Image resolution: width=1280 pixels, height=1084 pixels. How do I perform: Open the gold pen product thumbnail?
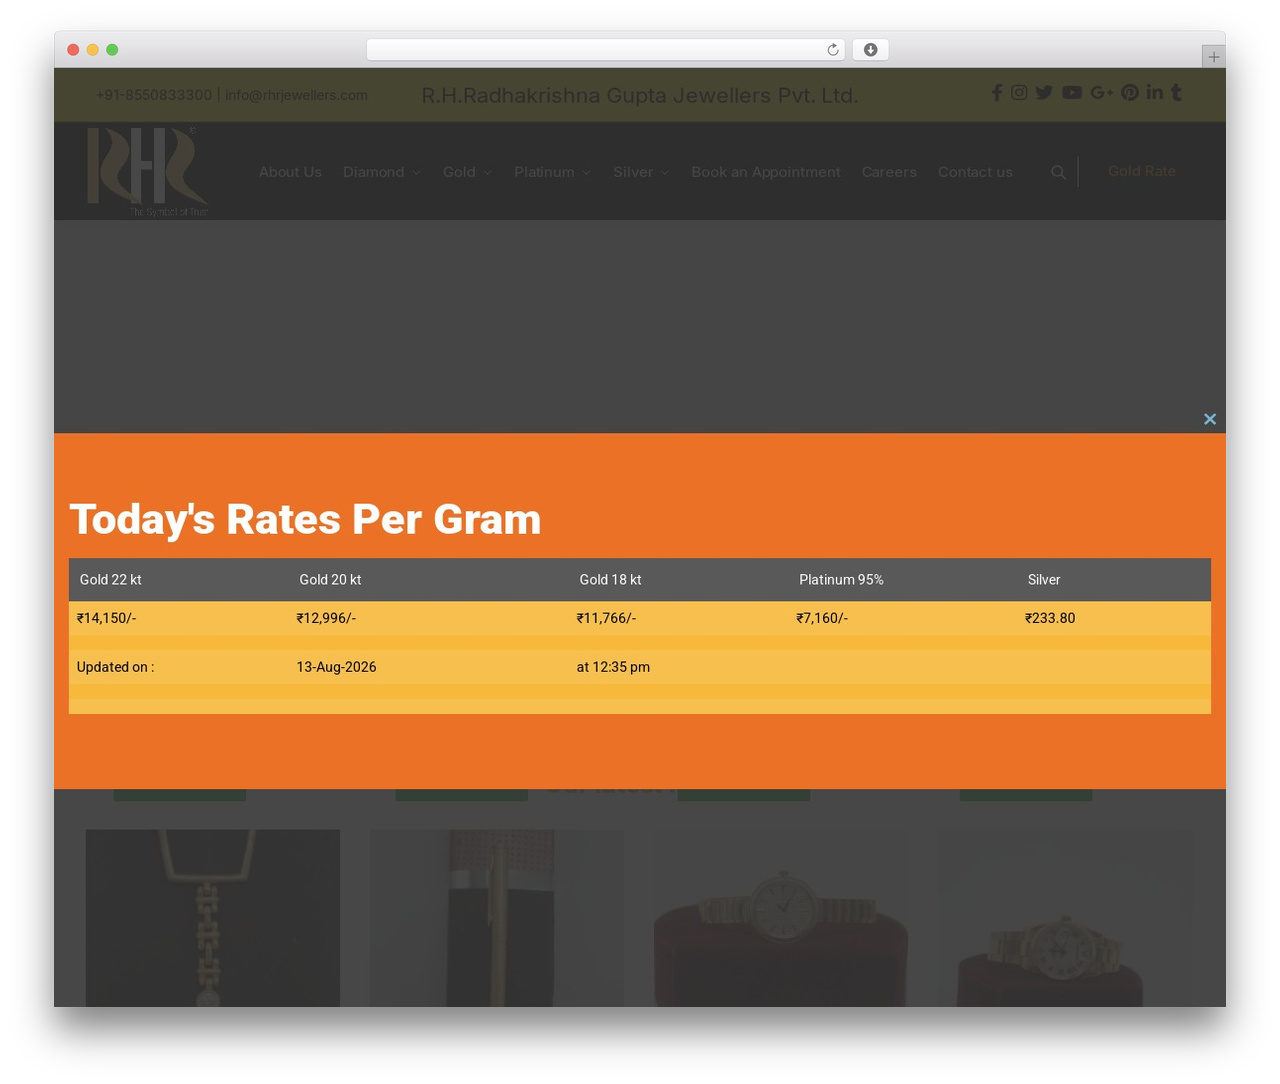coord(497,918)
